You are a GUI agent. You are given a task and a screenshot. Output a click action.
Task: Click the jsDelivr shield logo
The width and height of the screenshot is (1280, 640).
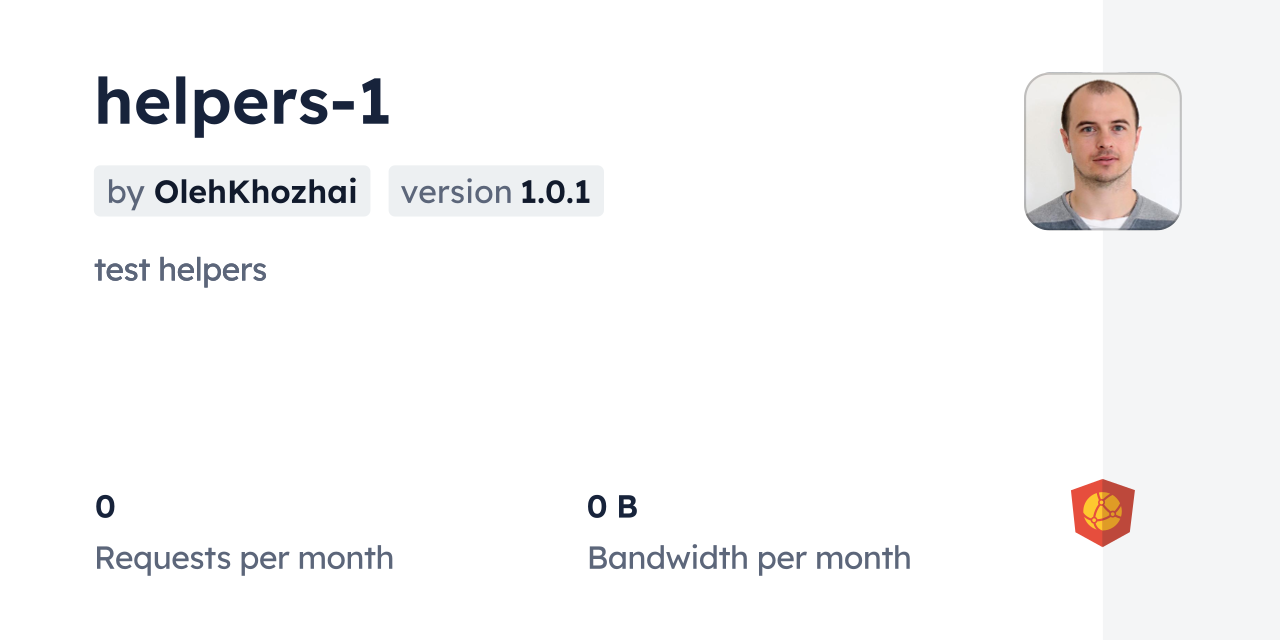tap(1102, 513)
